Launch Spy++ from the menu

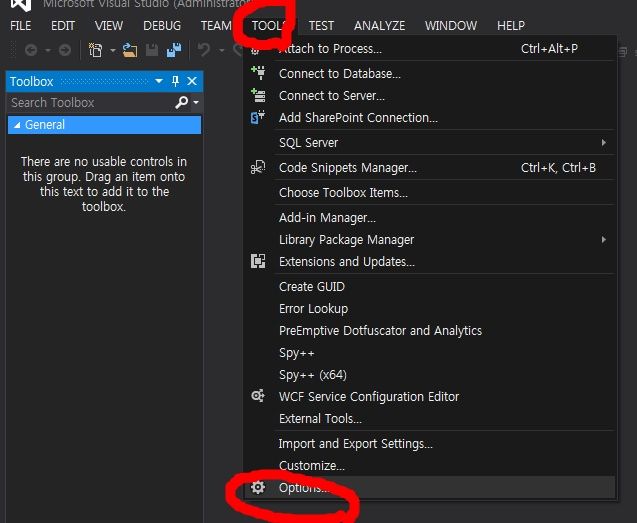pyautogui.click(x=431, y=353)
